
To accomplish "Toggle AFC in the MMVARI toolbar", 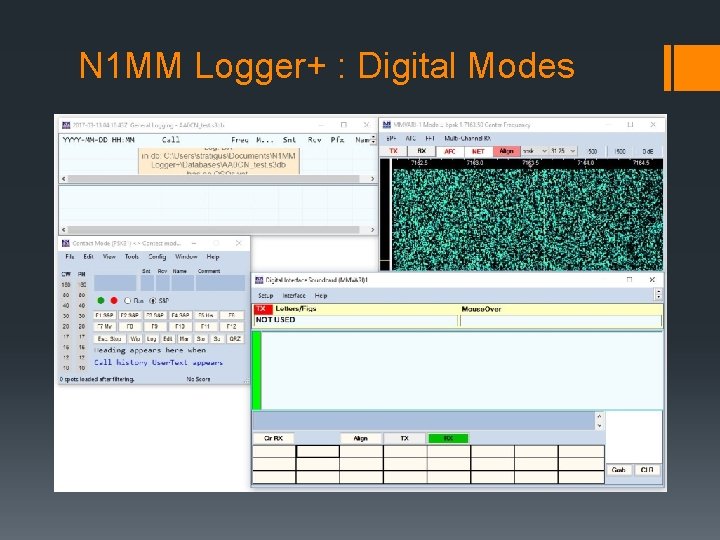I will pos(450,151).
